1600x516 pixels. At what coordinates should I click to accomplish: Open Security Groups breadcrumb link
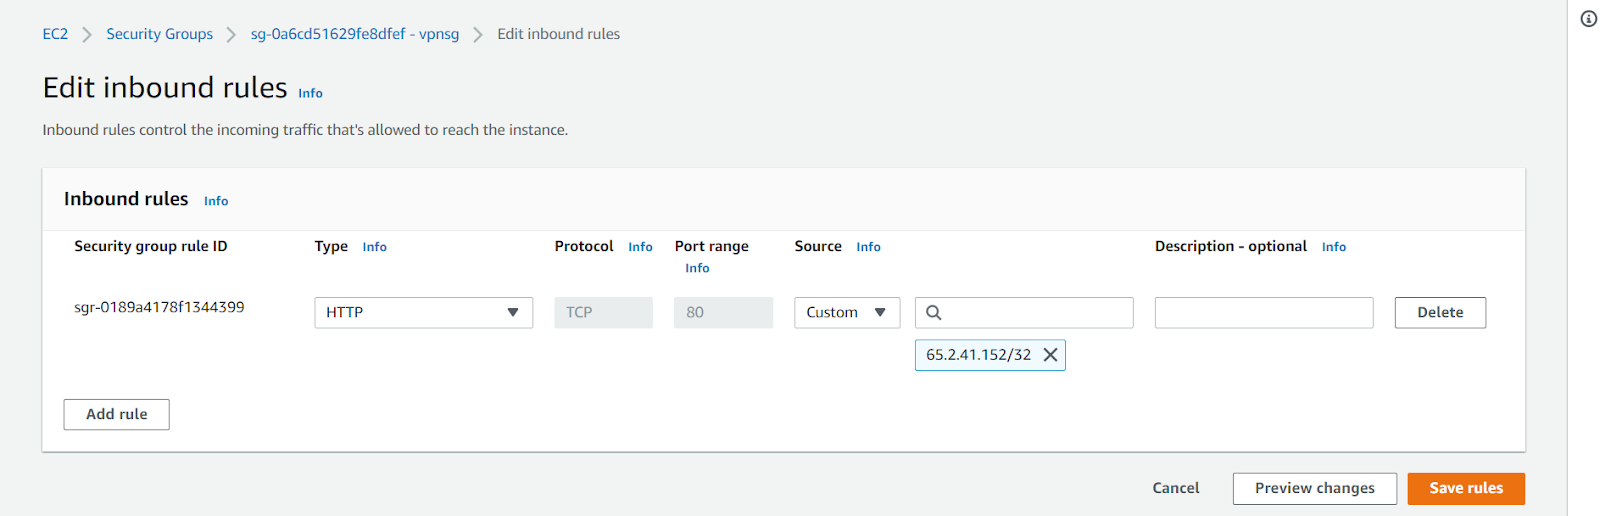[160, 34]
